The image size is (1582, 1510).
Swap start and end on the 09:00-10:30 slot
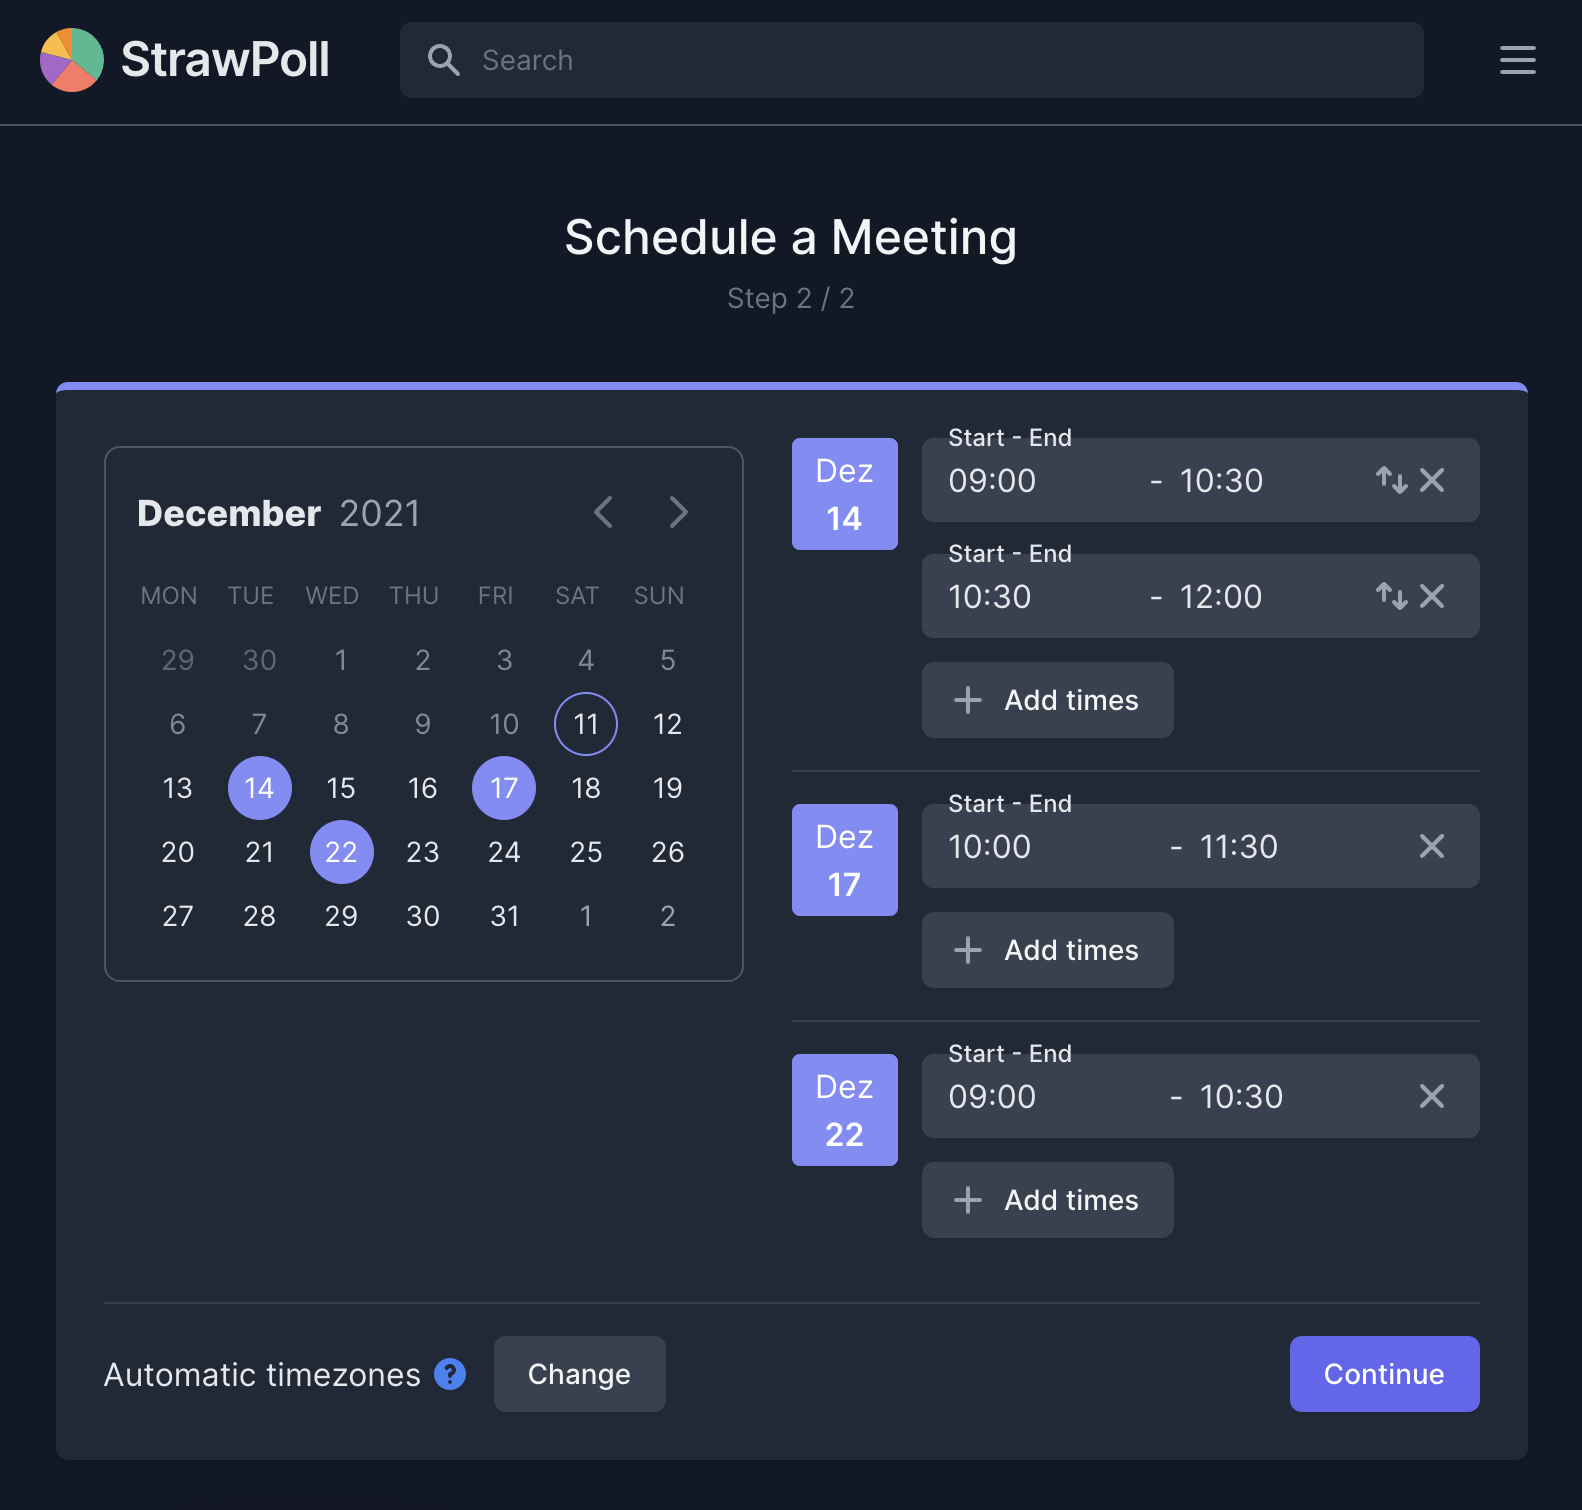(1391, 480)
